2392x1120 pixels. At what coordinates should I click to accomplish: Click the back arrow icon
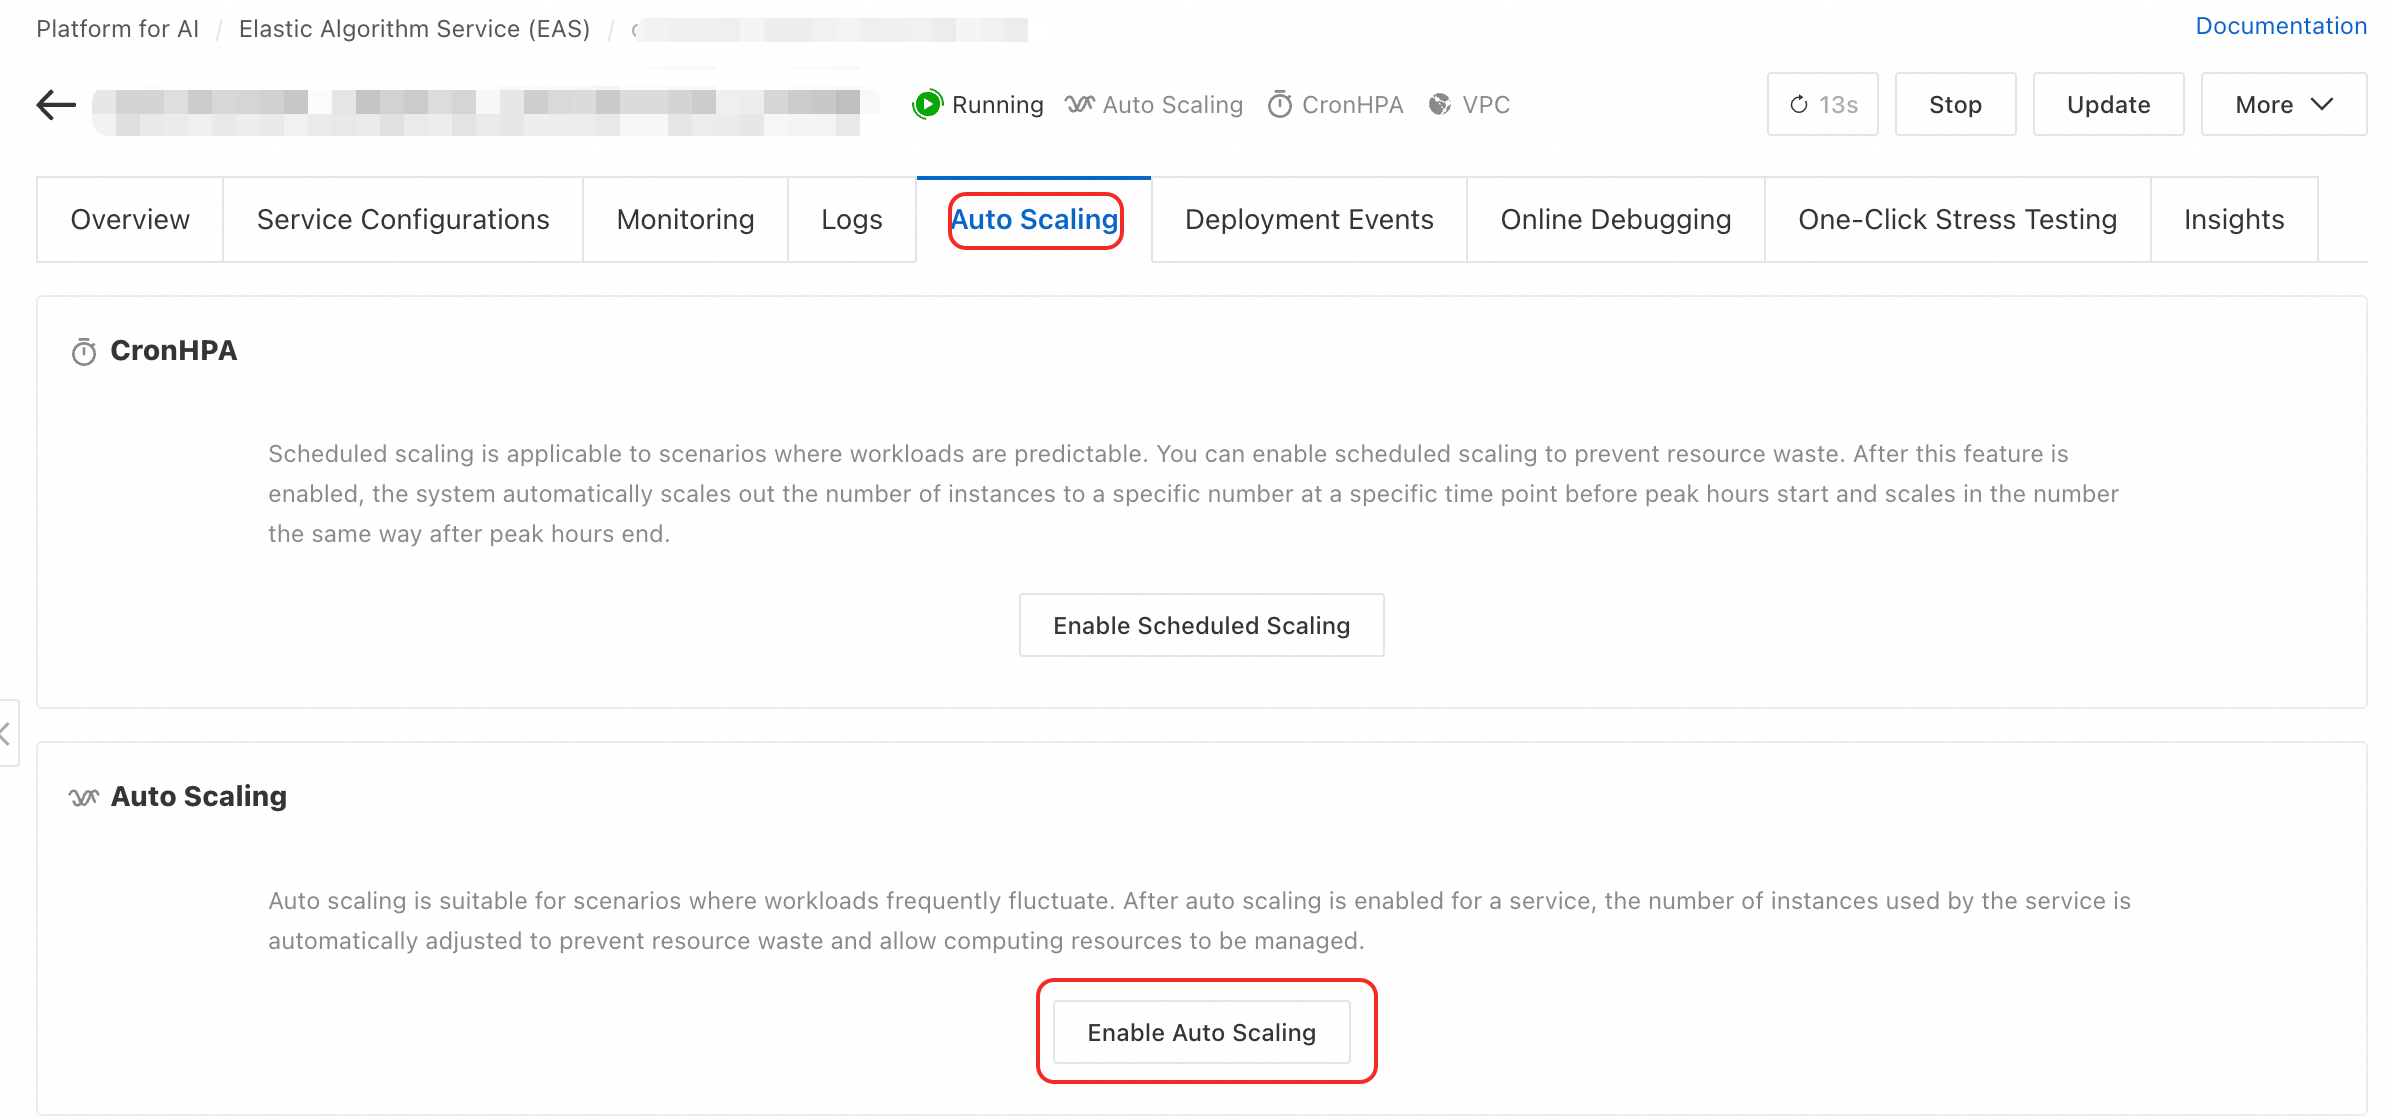click(x=56, y=104)
